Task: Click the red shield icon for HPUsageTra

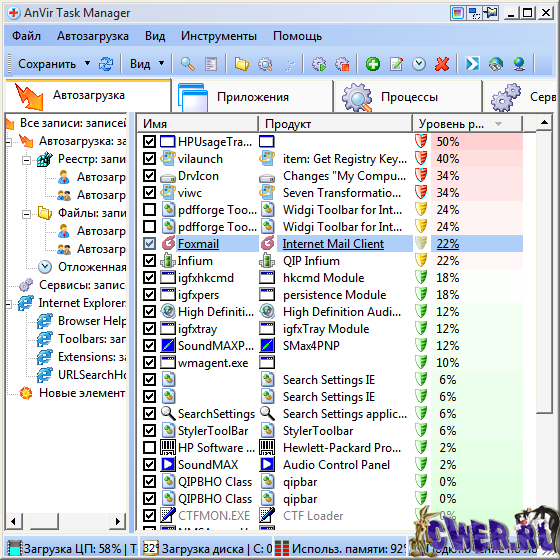Action: pyautogui.click(x=421, y=141)
